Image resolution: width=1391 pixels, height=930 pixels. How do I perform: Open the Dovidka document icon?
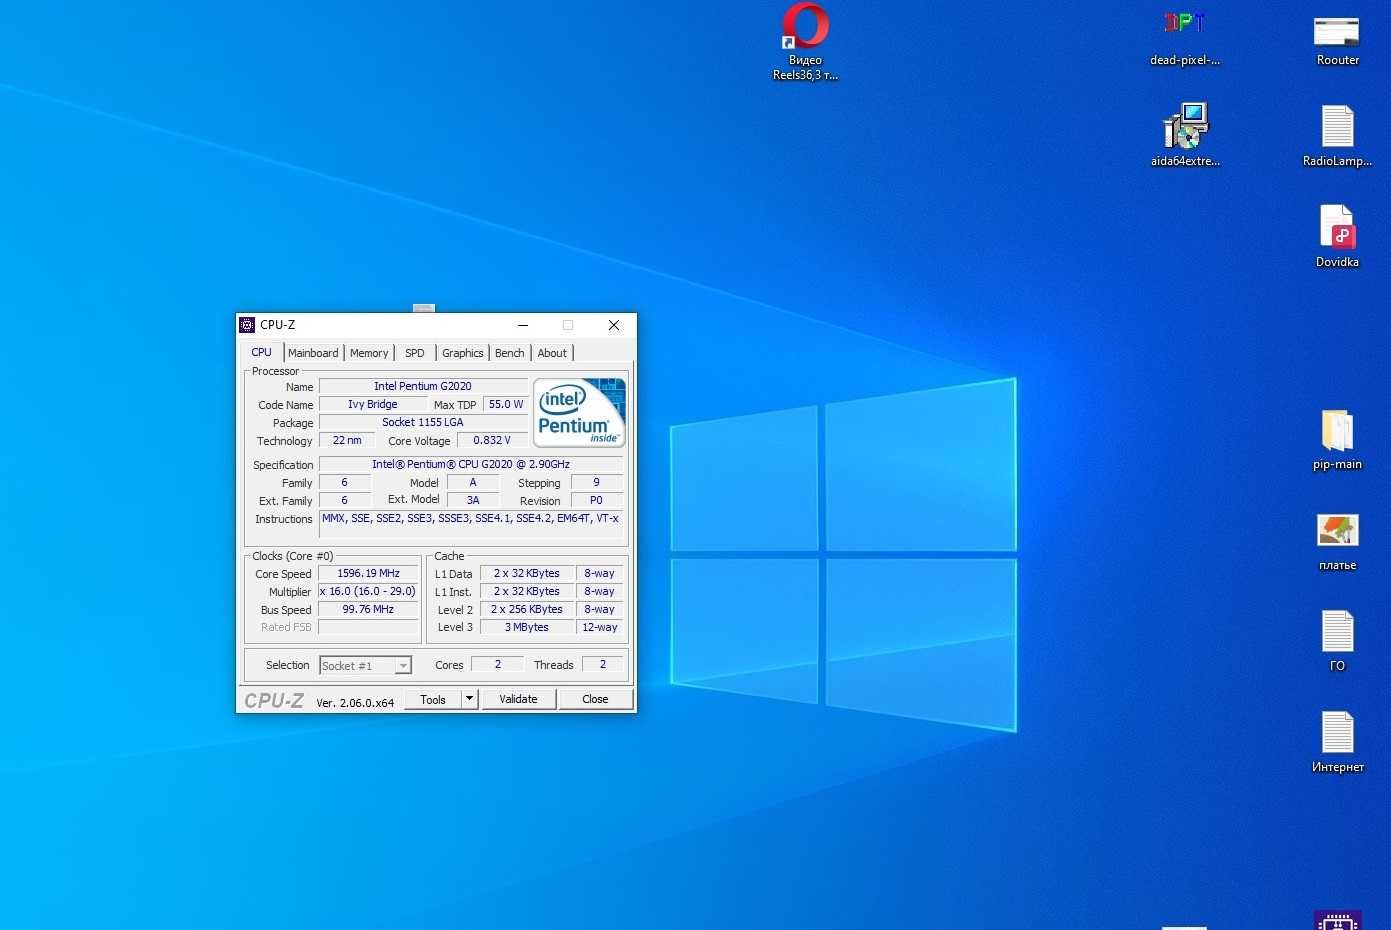point(1337,227)
